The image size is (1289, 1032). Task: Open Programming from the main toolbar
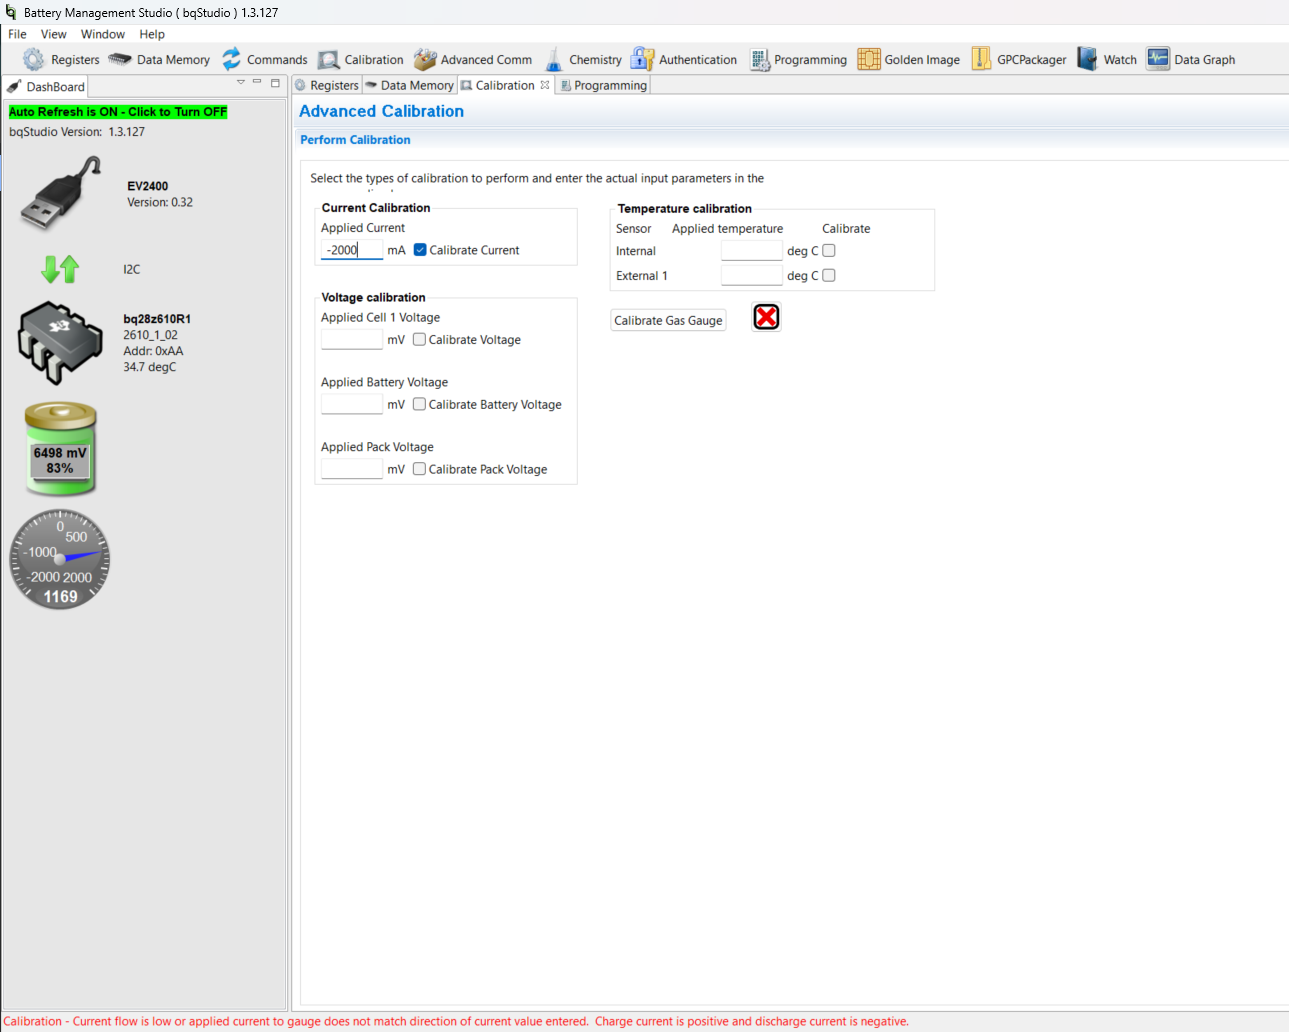[x=799, y=60]
